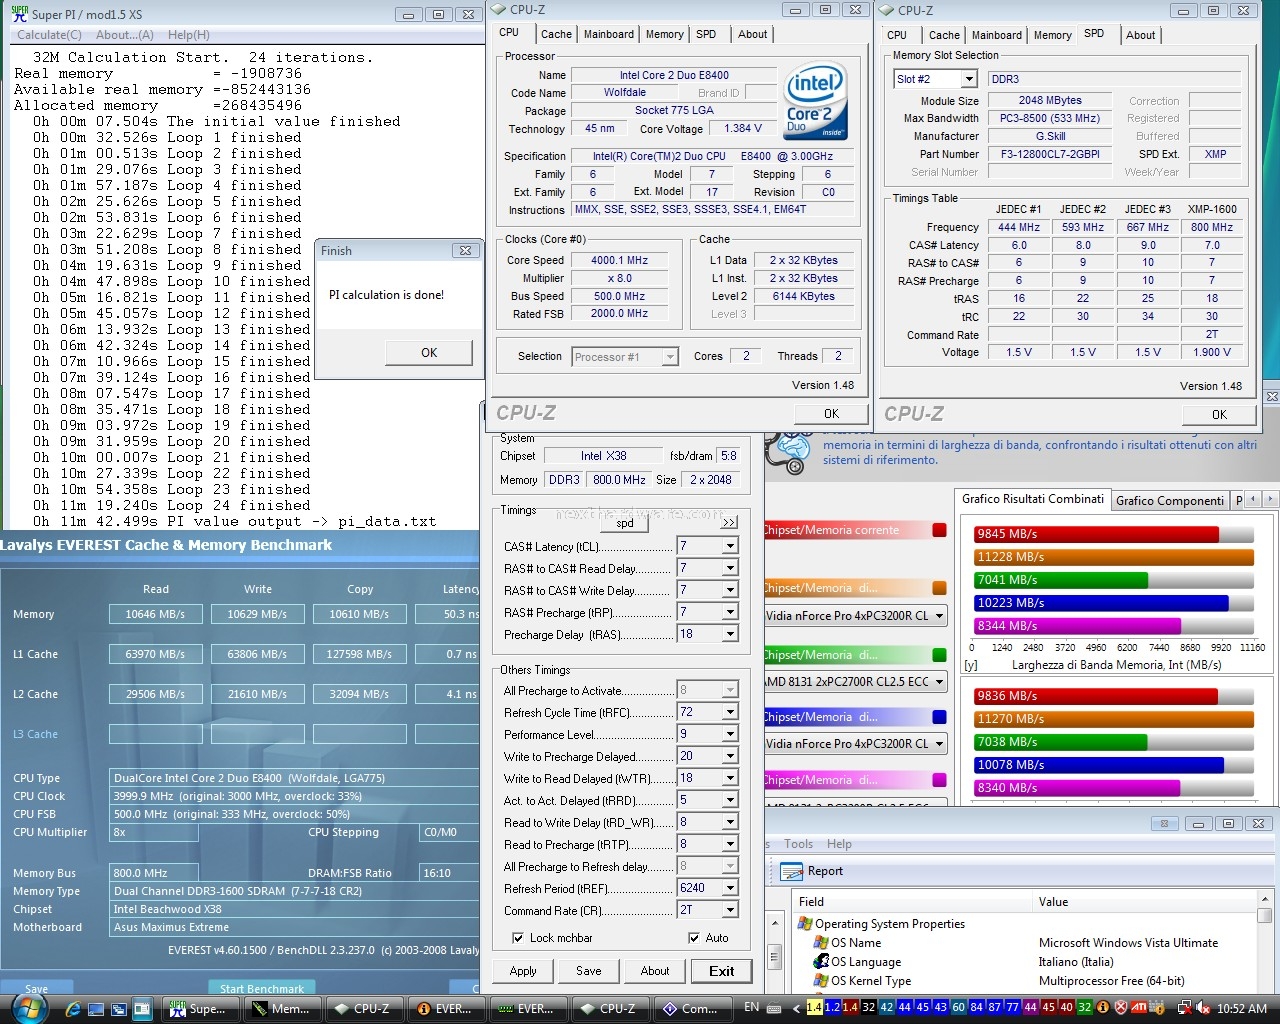This screenshot has height=1024, width=1280.
Task: Open Refresh Cycle Time (tRFC) dropdown
Action: click(x=730, y=713)
